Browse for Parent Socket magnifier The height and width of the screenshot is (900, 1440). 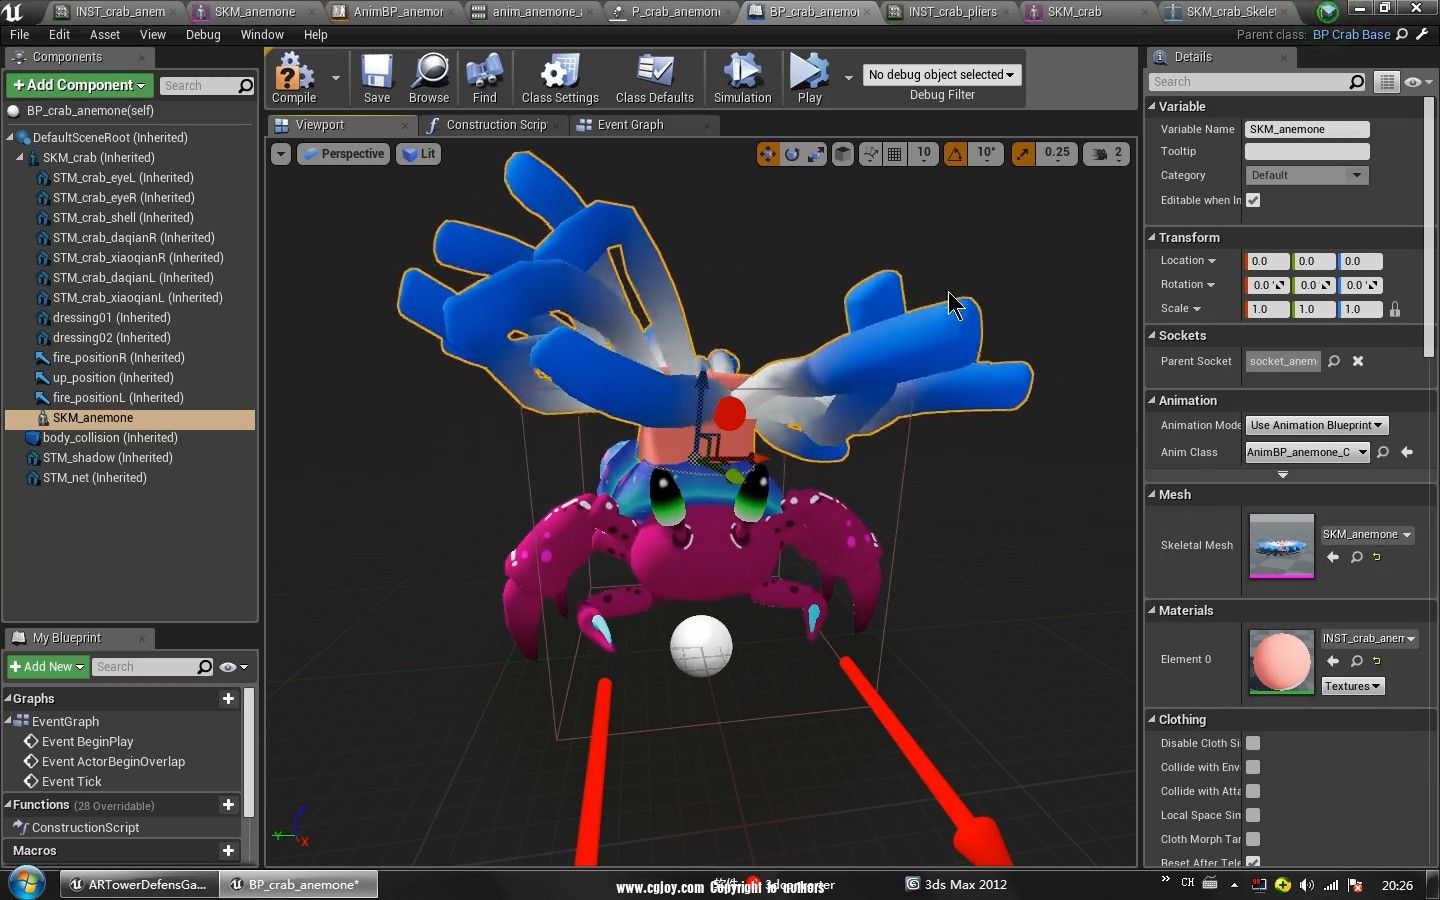click(1334, 361)
